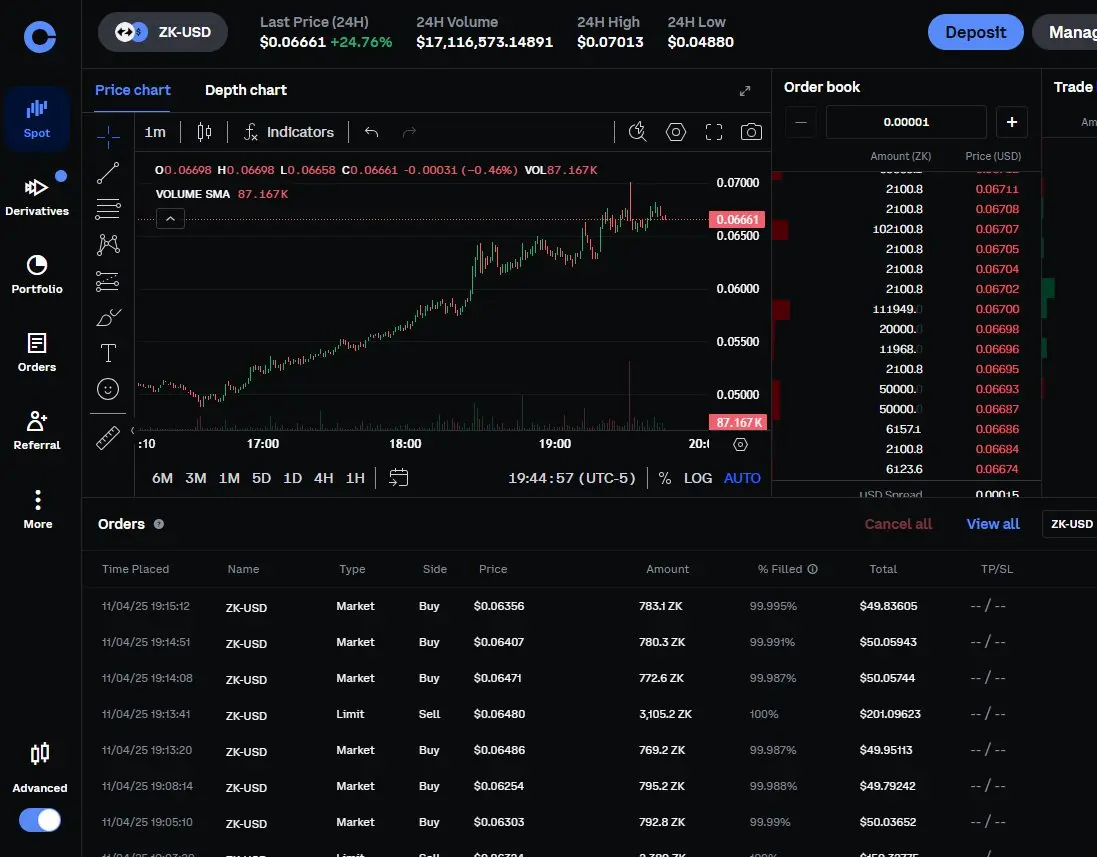The width and height of the screenshot is (1097, 857).
Task: Open the Derivatives section
Action: tap(37, 197)
